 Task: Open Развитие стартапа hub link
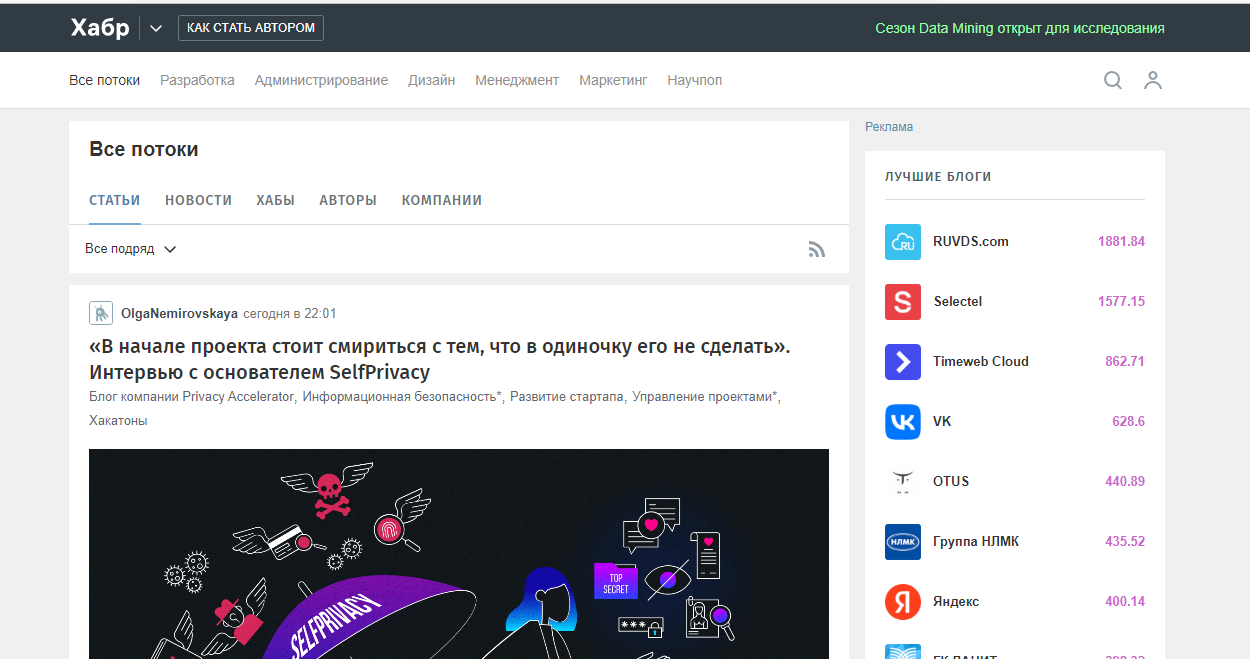click(567, 397)
